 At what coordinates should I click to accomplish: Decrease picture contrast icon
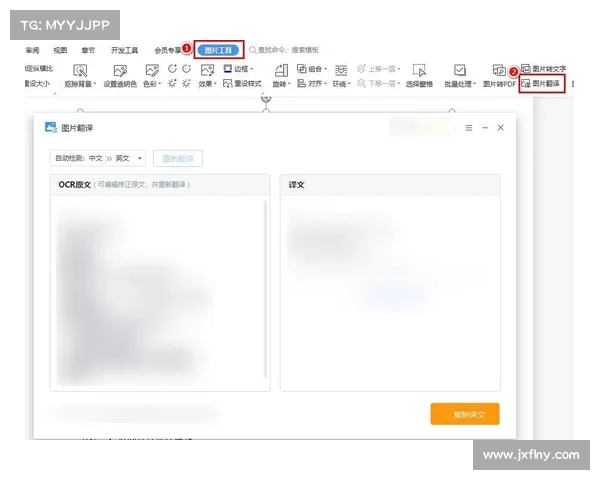click(186, 69)
